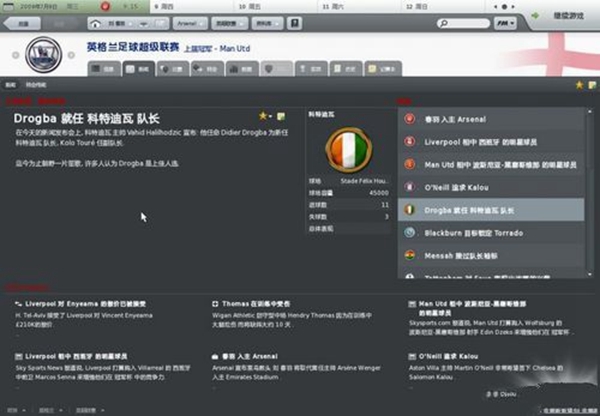
Task: Click the medical icon beside Thomas headline
Action: click(215, 304)
